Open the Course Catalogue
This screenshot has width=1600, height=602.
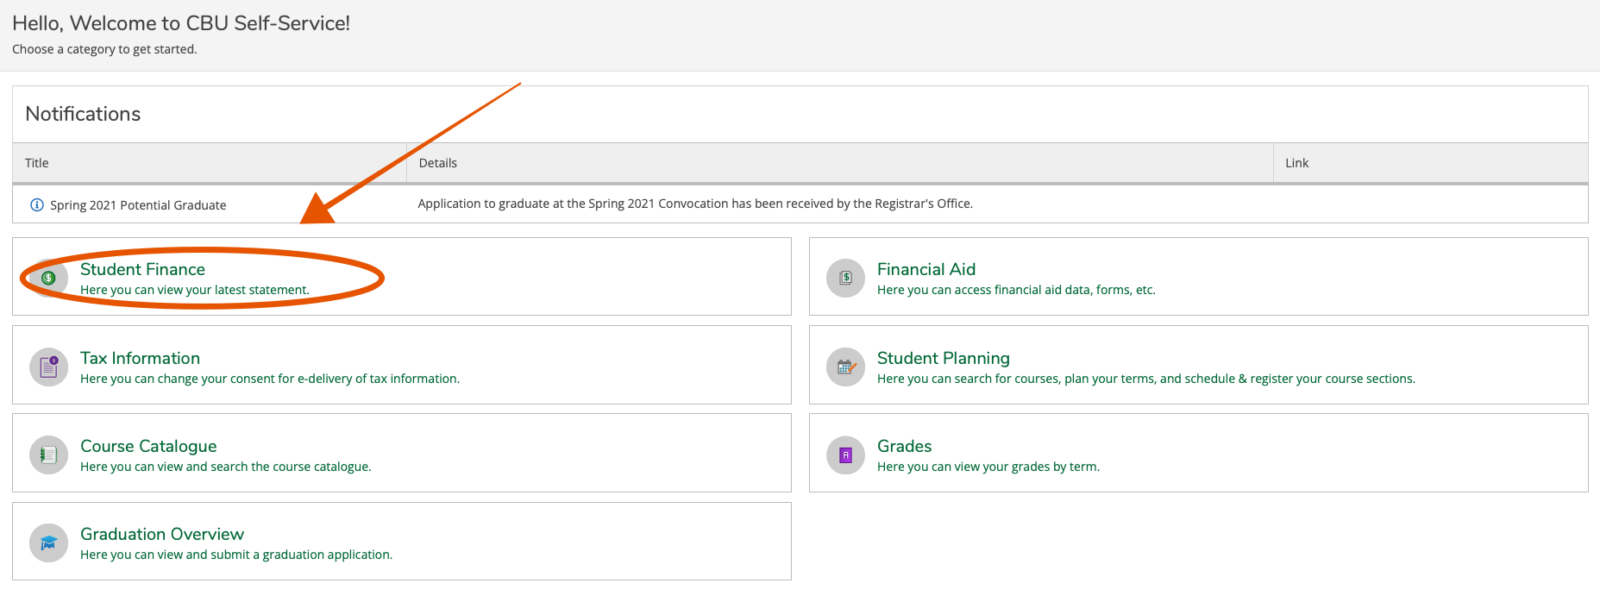click(x=147, y=446)
